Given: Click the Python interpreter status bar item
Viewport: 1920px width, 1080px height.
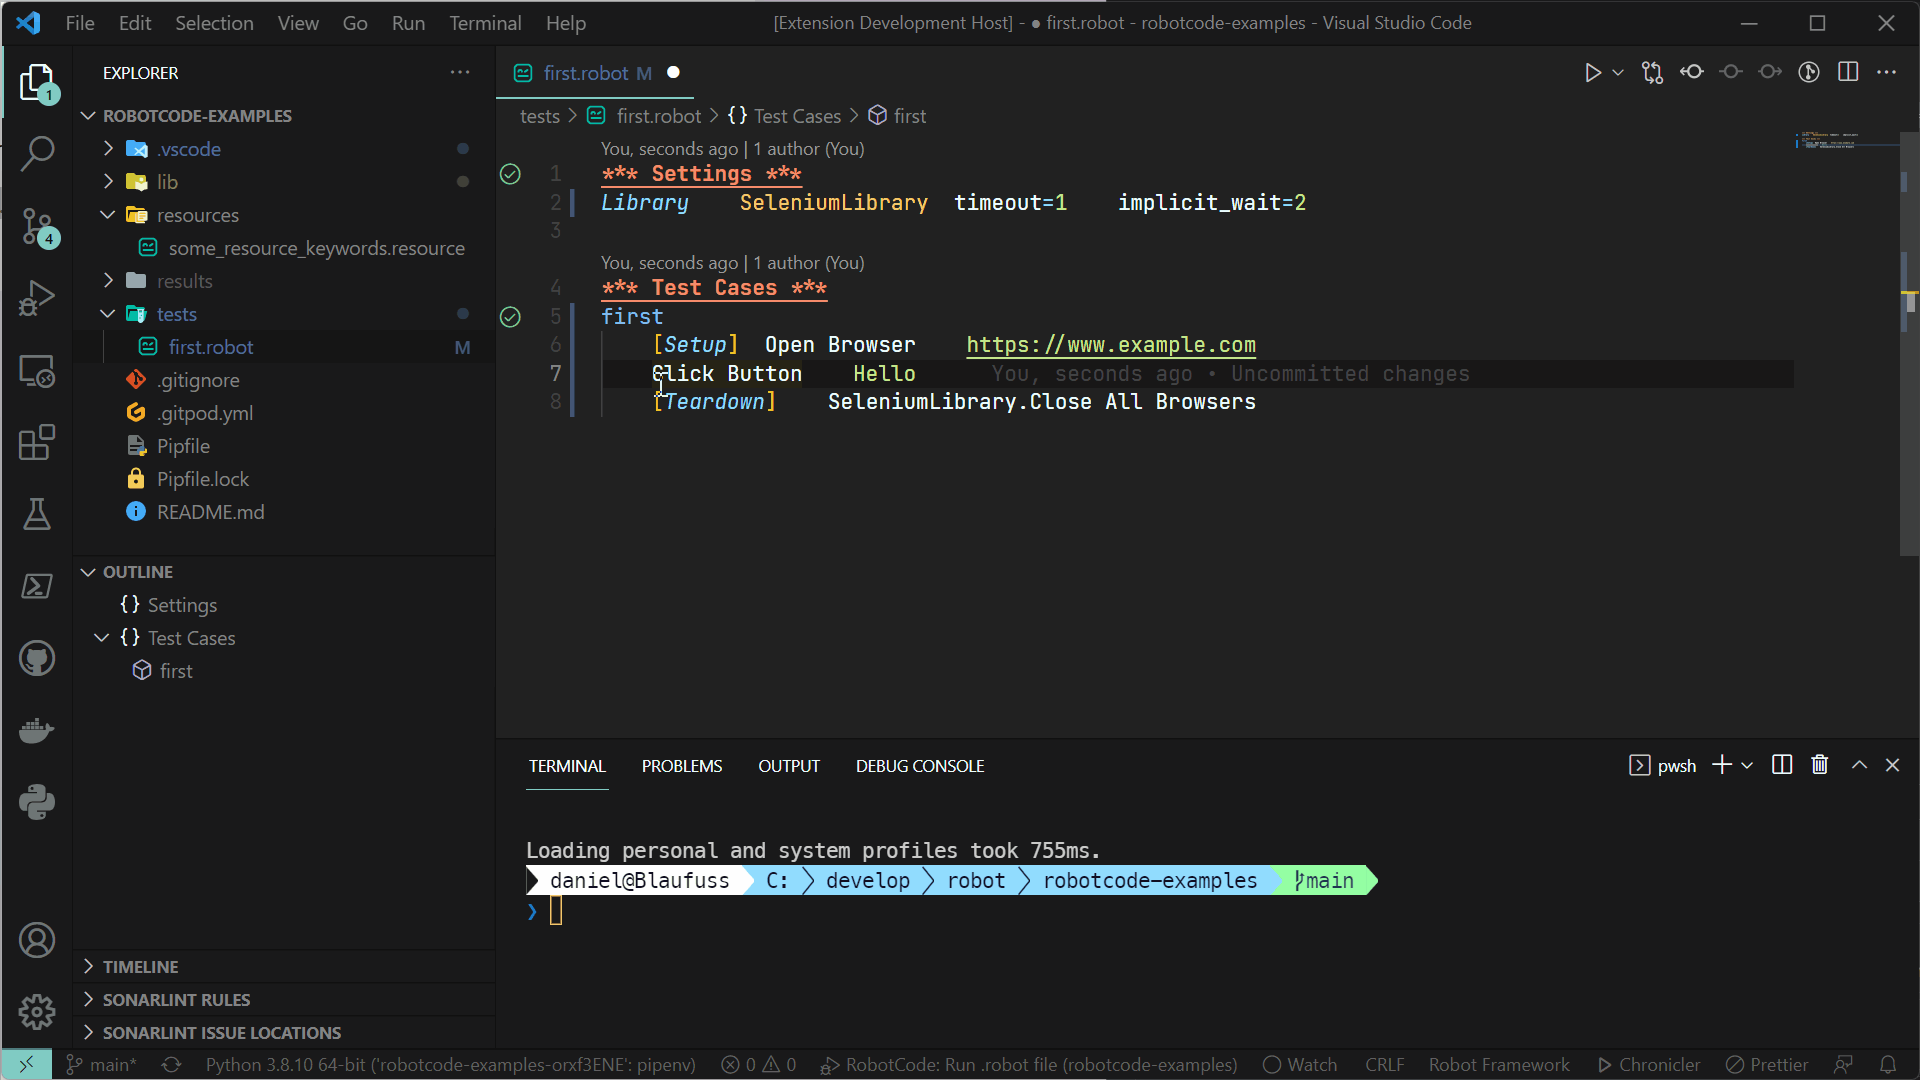Looking at the screenshot, I should click(x=450, y=1065).
